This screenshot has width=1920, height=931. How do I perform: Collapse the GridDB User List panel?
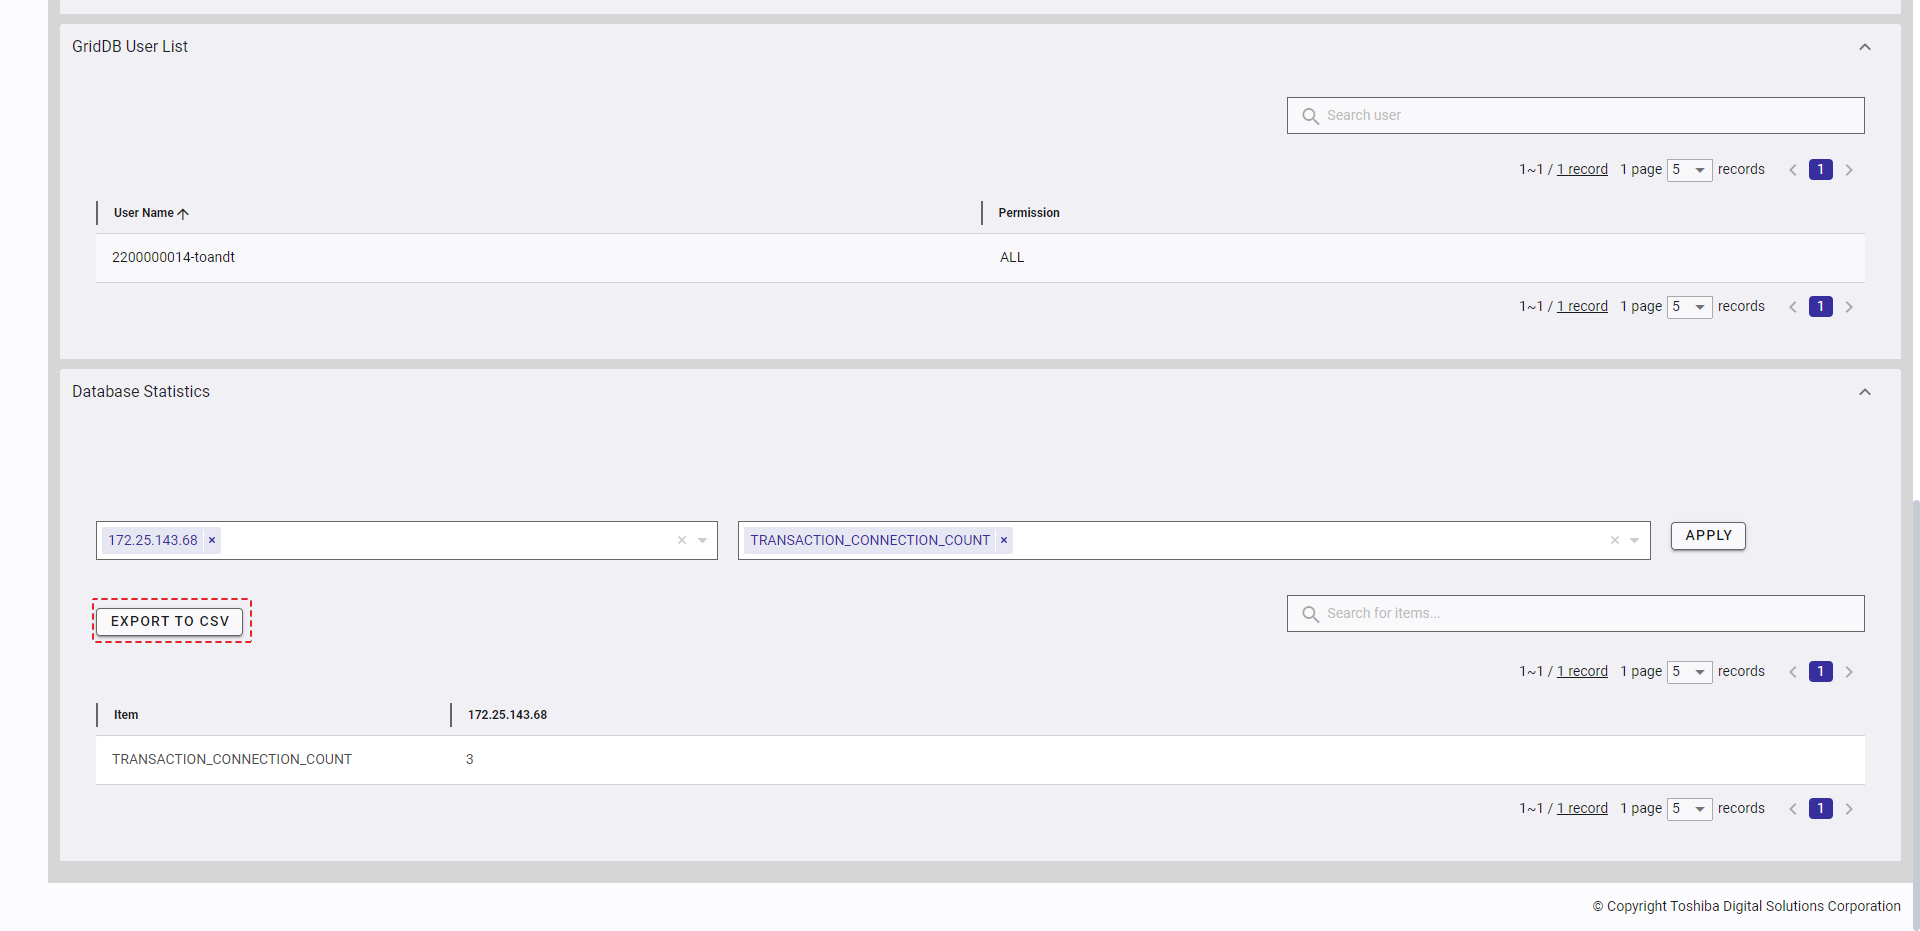coord(1864,47)
